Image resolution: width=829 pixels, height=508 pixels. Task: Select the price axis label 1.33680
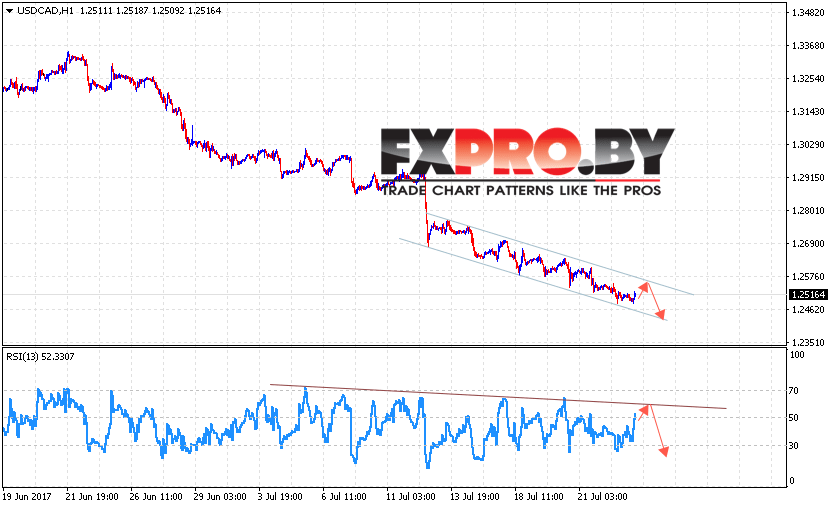[808, 46]
